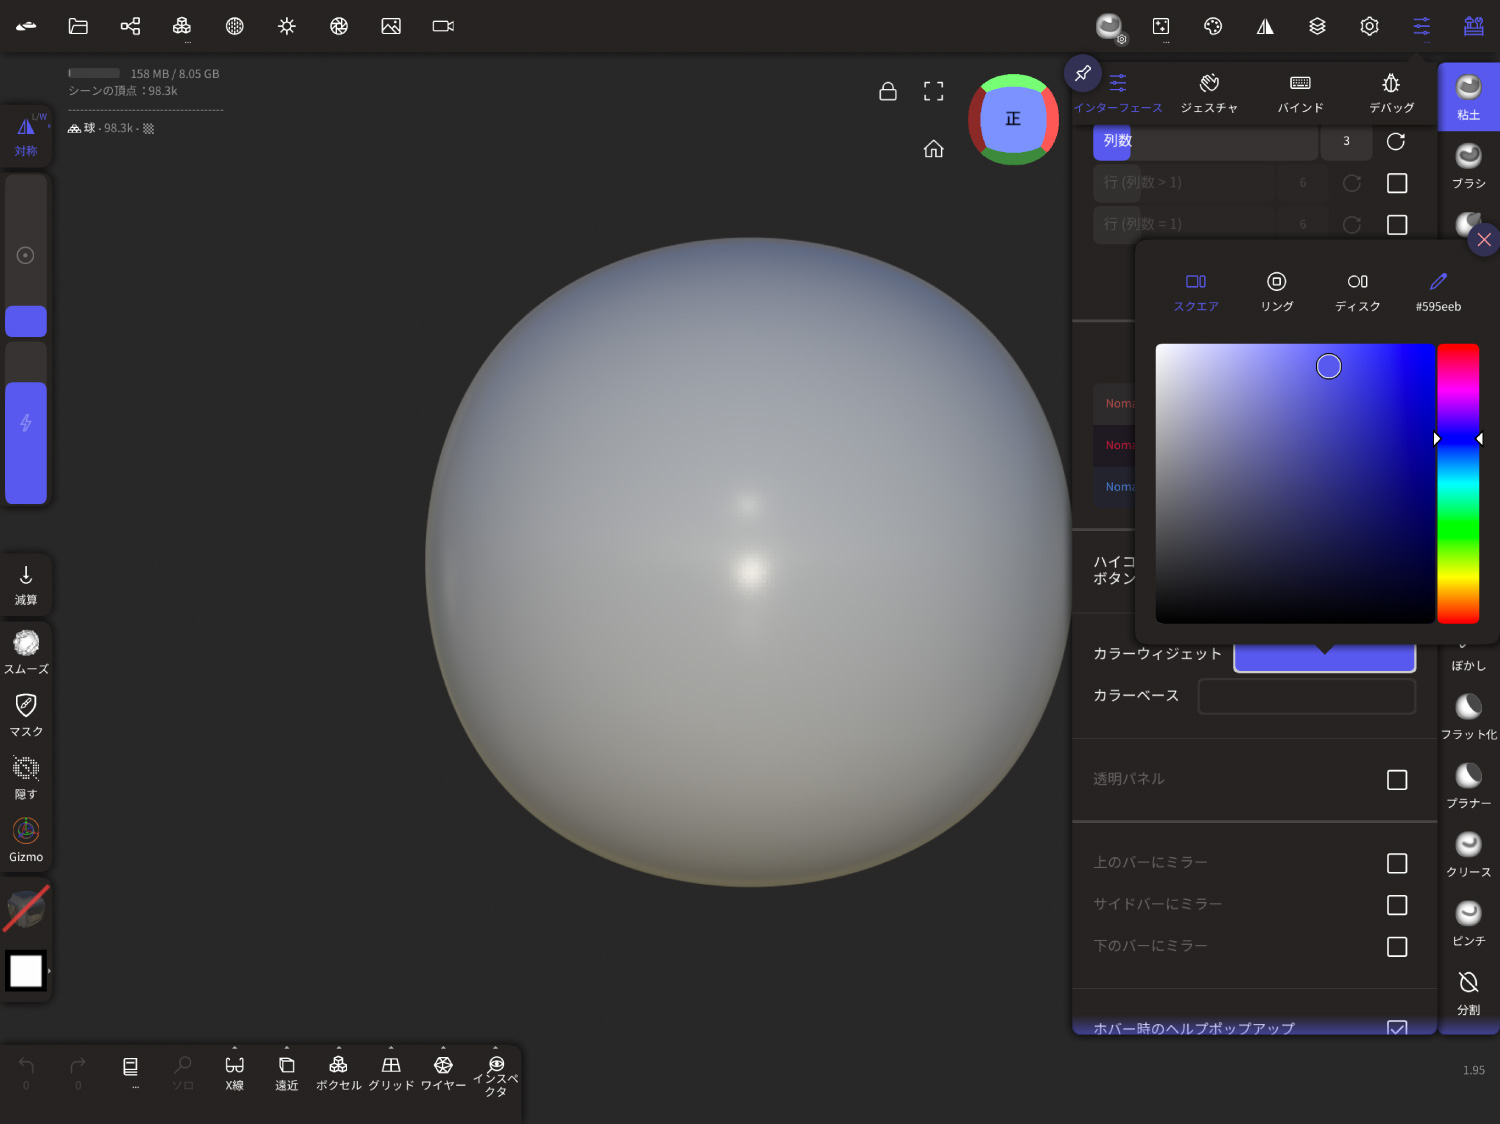Select the Smooth (スムーズ) tool
This screenshot has height=1124, width=1500.
point(26,651)
